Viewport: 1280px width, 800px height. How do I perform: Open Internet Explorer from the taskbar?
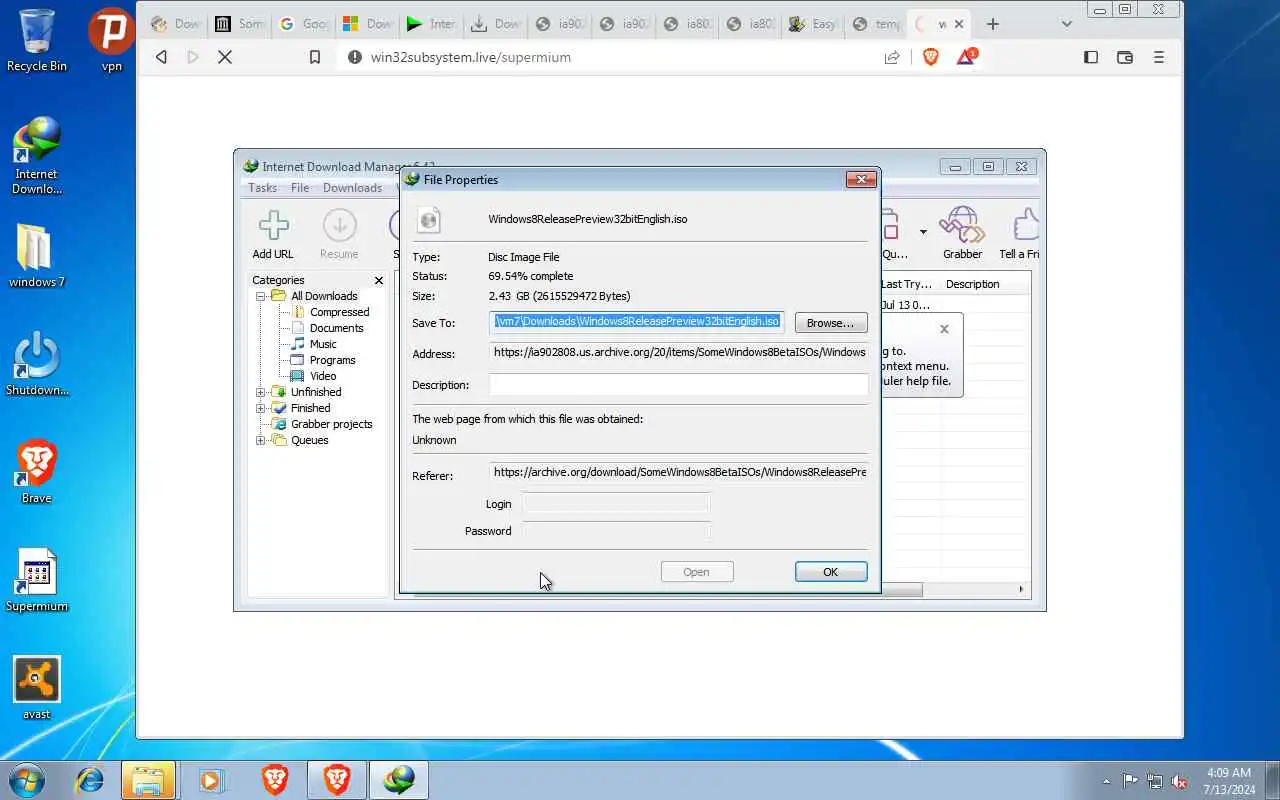click(x=88, y=780)
